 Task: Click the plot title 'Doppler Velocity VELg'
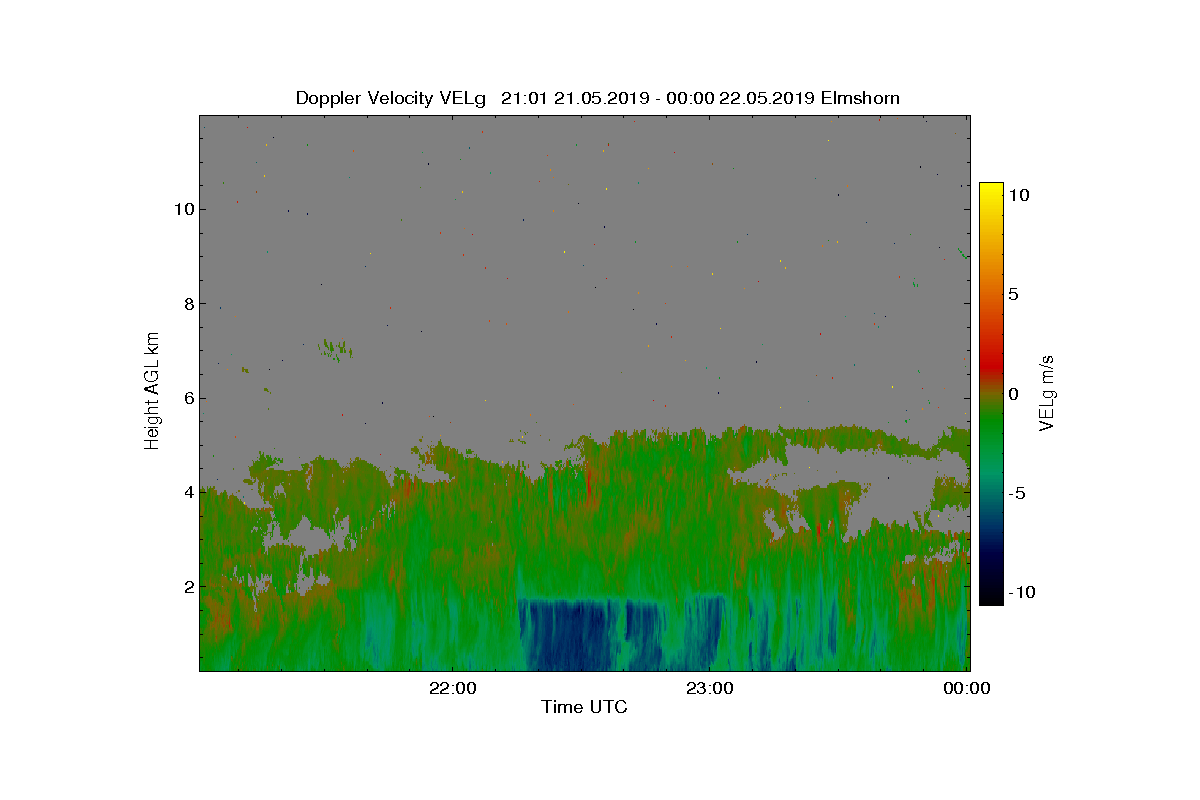(x=391, y=98)
